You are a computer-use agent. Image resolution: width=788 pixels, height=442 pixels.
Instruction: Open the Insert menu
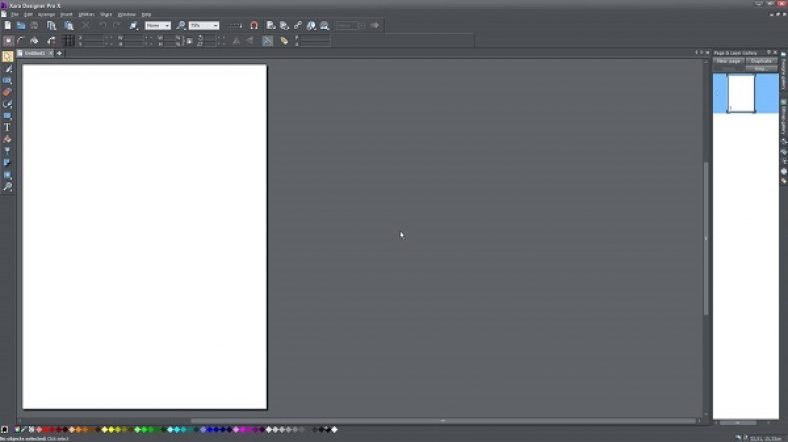[x=66, y=15]
